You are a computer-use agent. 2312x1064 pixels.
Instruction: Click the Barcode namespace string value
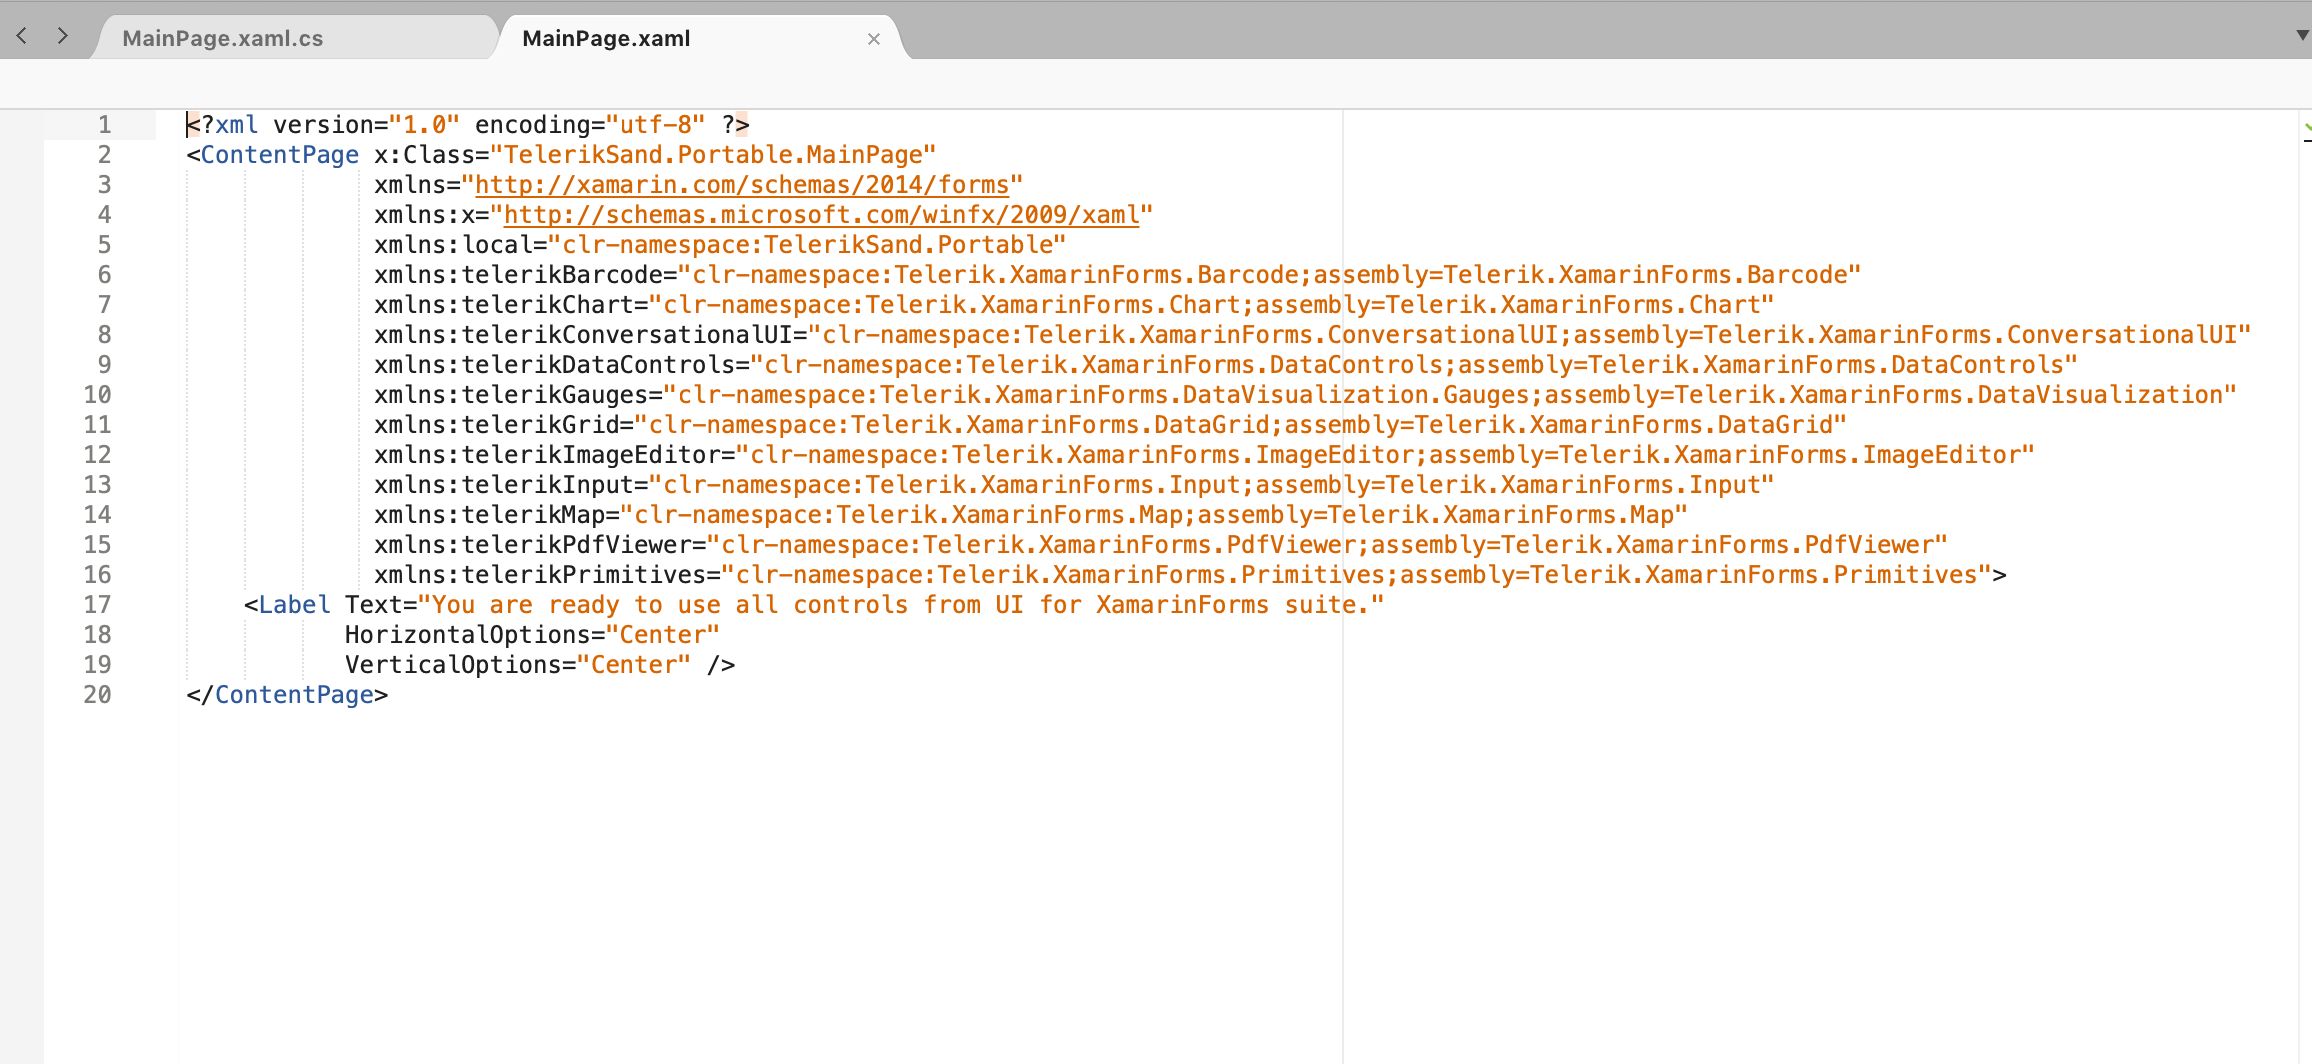1269,275
